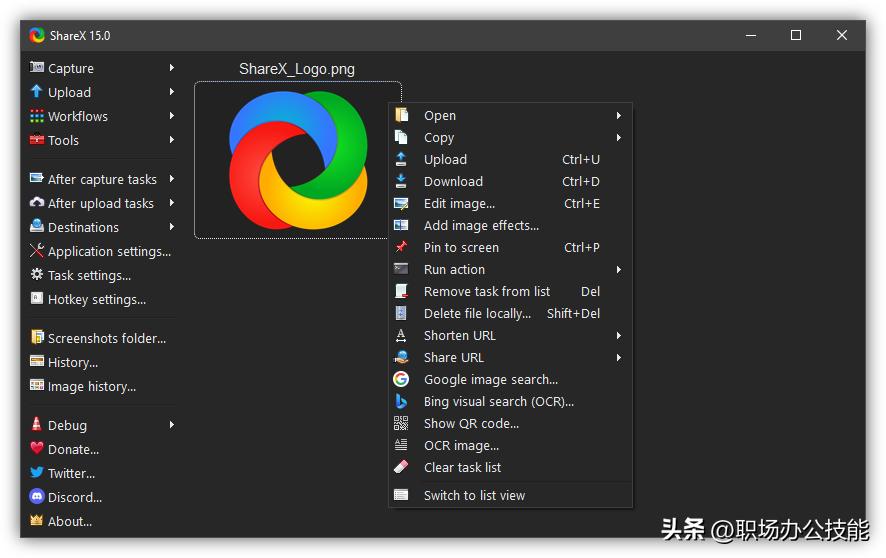The height and width of the screenshot is (558, 886).
Task: Switch to list view
Action: (x=474, y=495)
